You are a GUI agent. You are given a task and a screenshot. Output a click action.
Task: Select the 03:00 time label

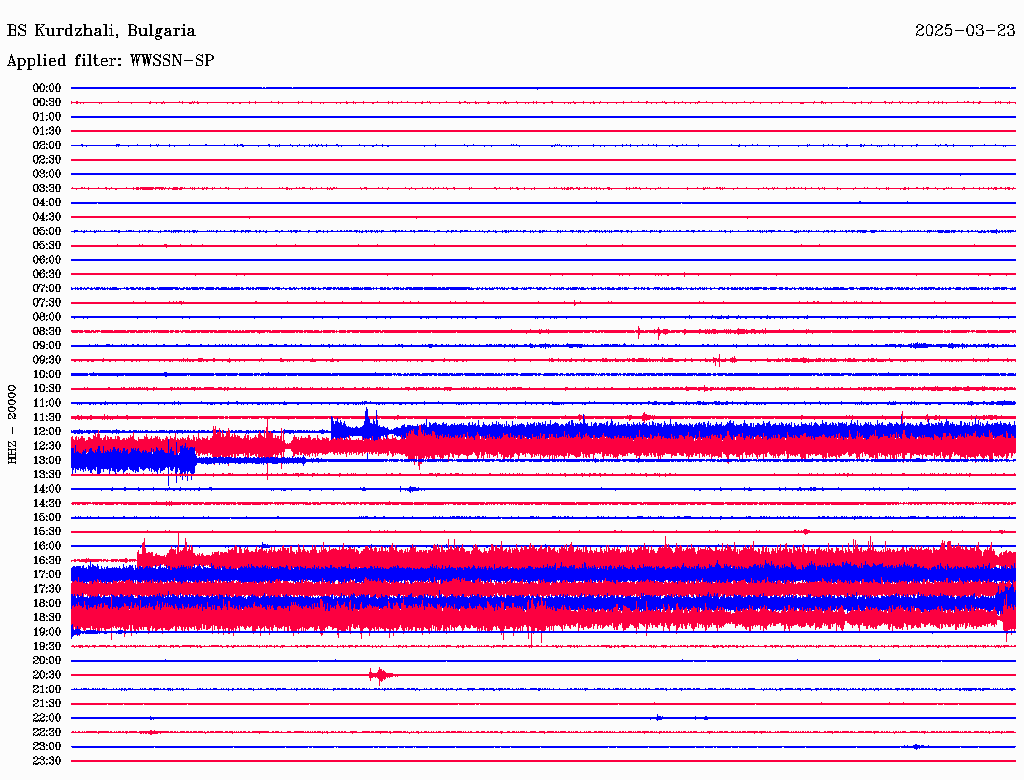point(47,174)
